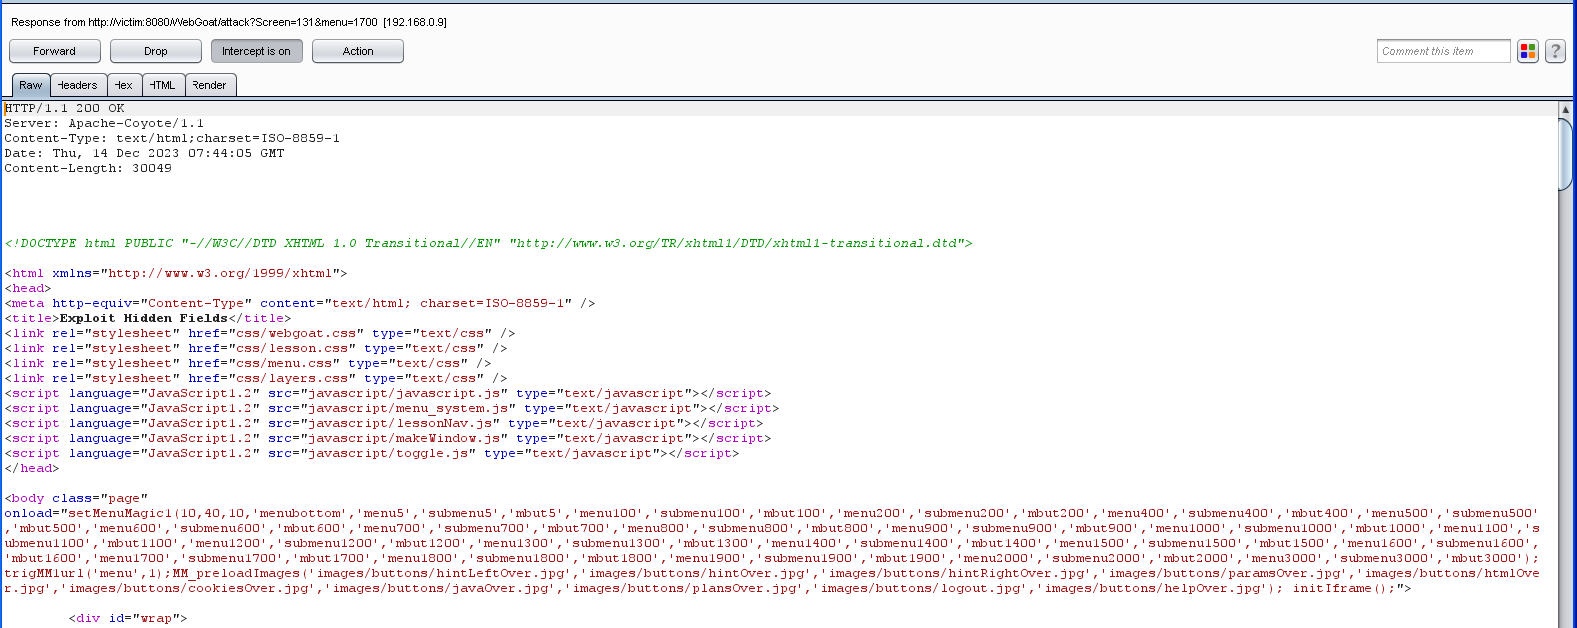Click the meta http-equiv line
The height and width of the screenshot is (628, 1577).
click(x=300, y=303)
